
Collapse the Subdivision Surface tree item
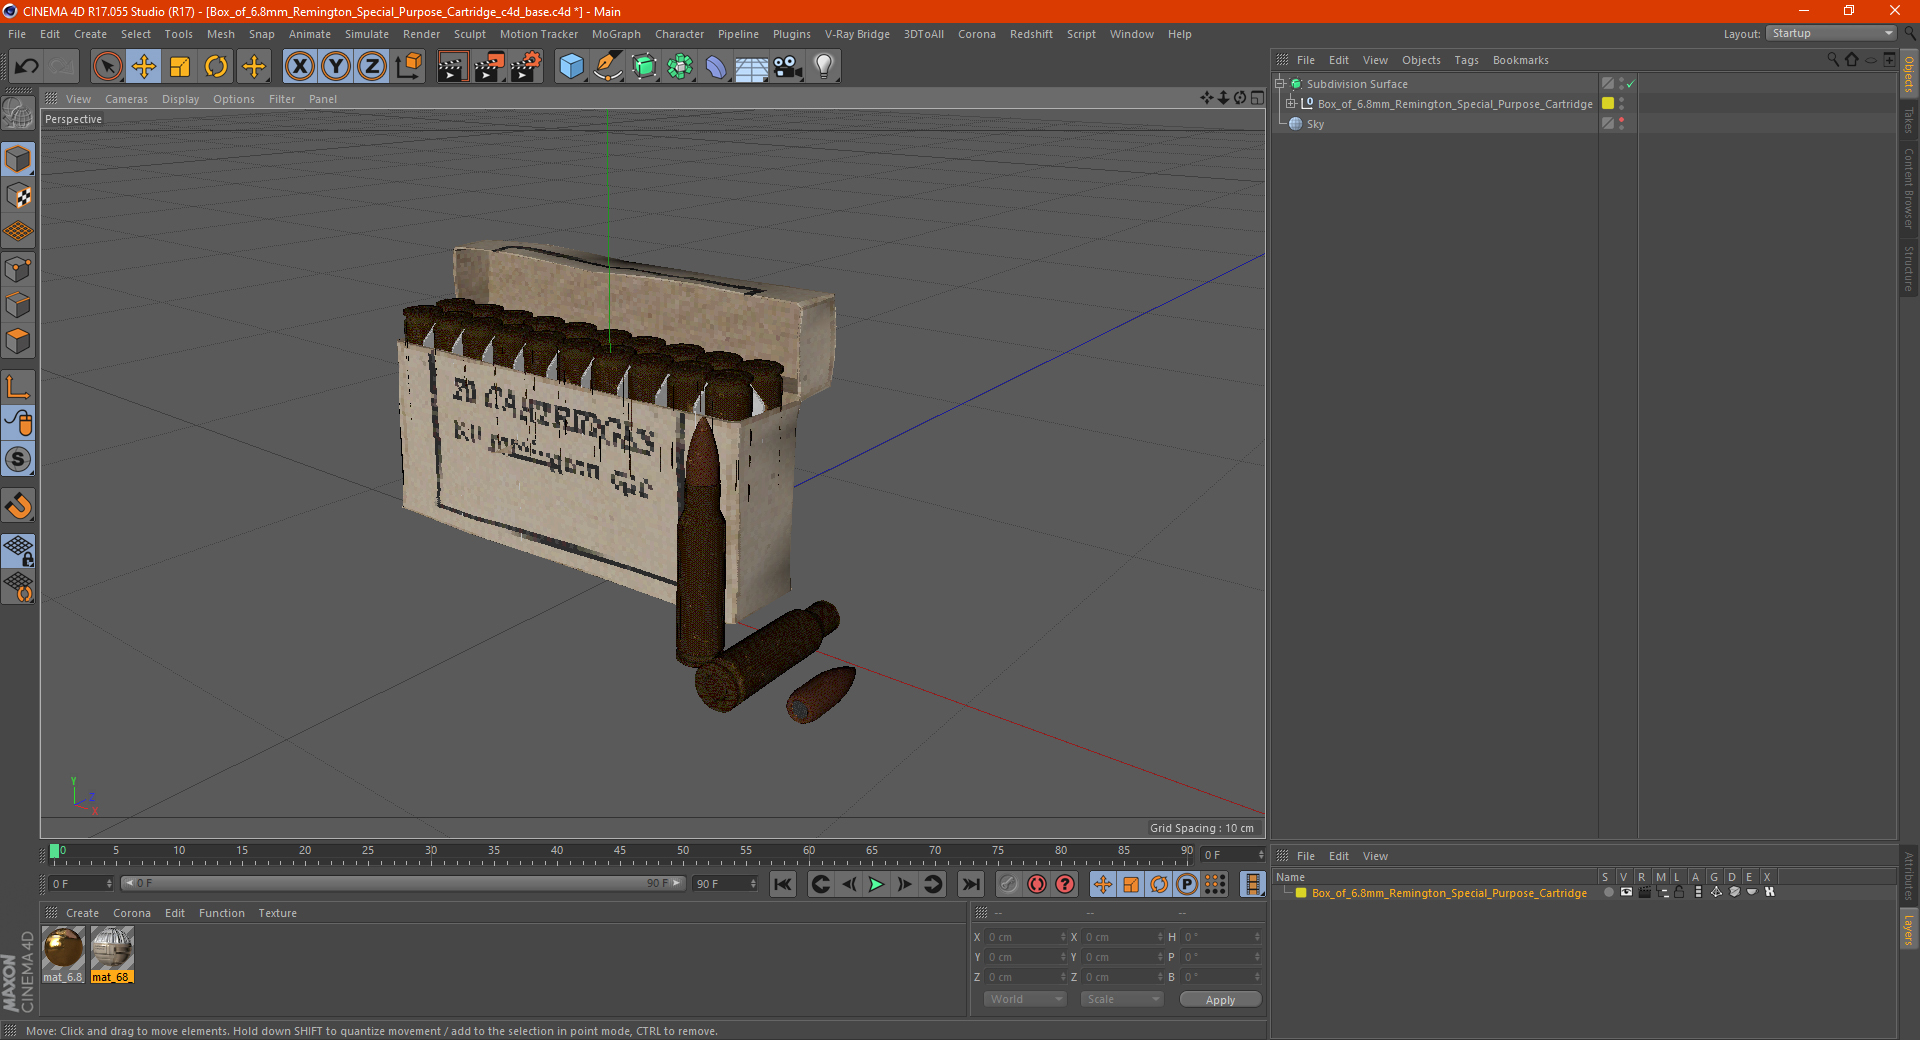[x=1279, y=84]
